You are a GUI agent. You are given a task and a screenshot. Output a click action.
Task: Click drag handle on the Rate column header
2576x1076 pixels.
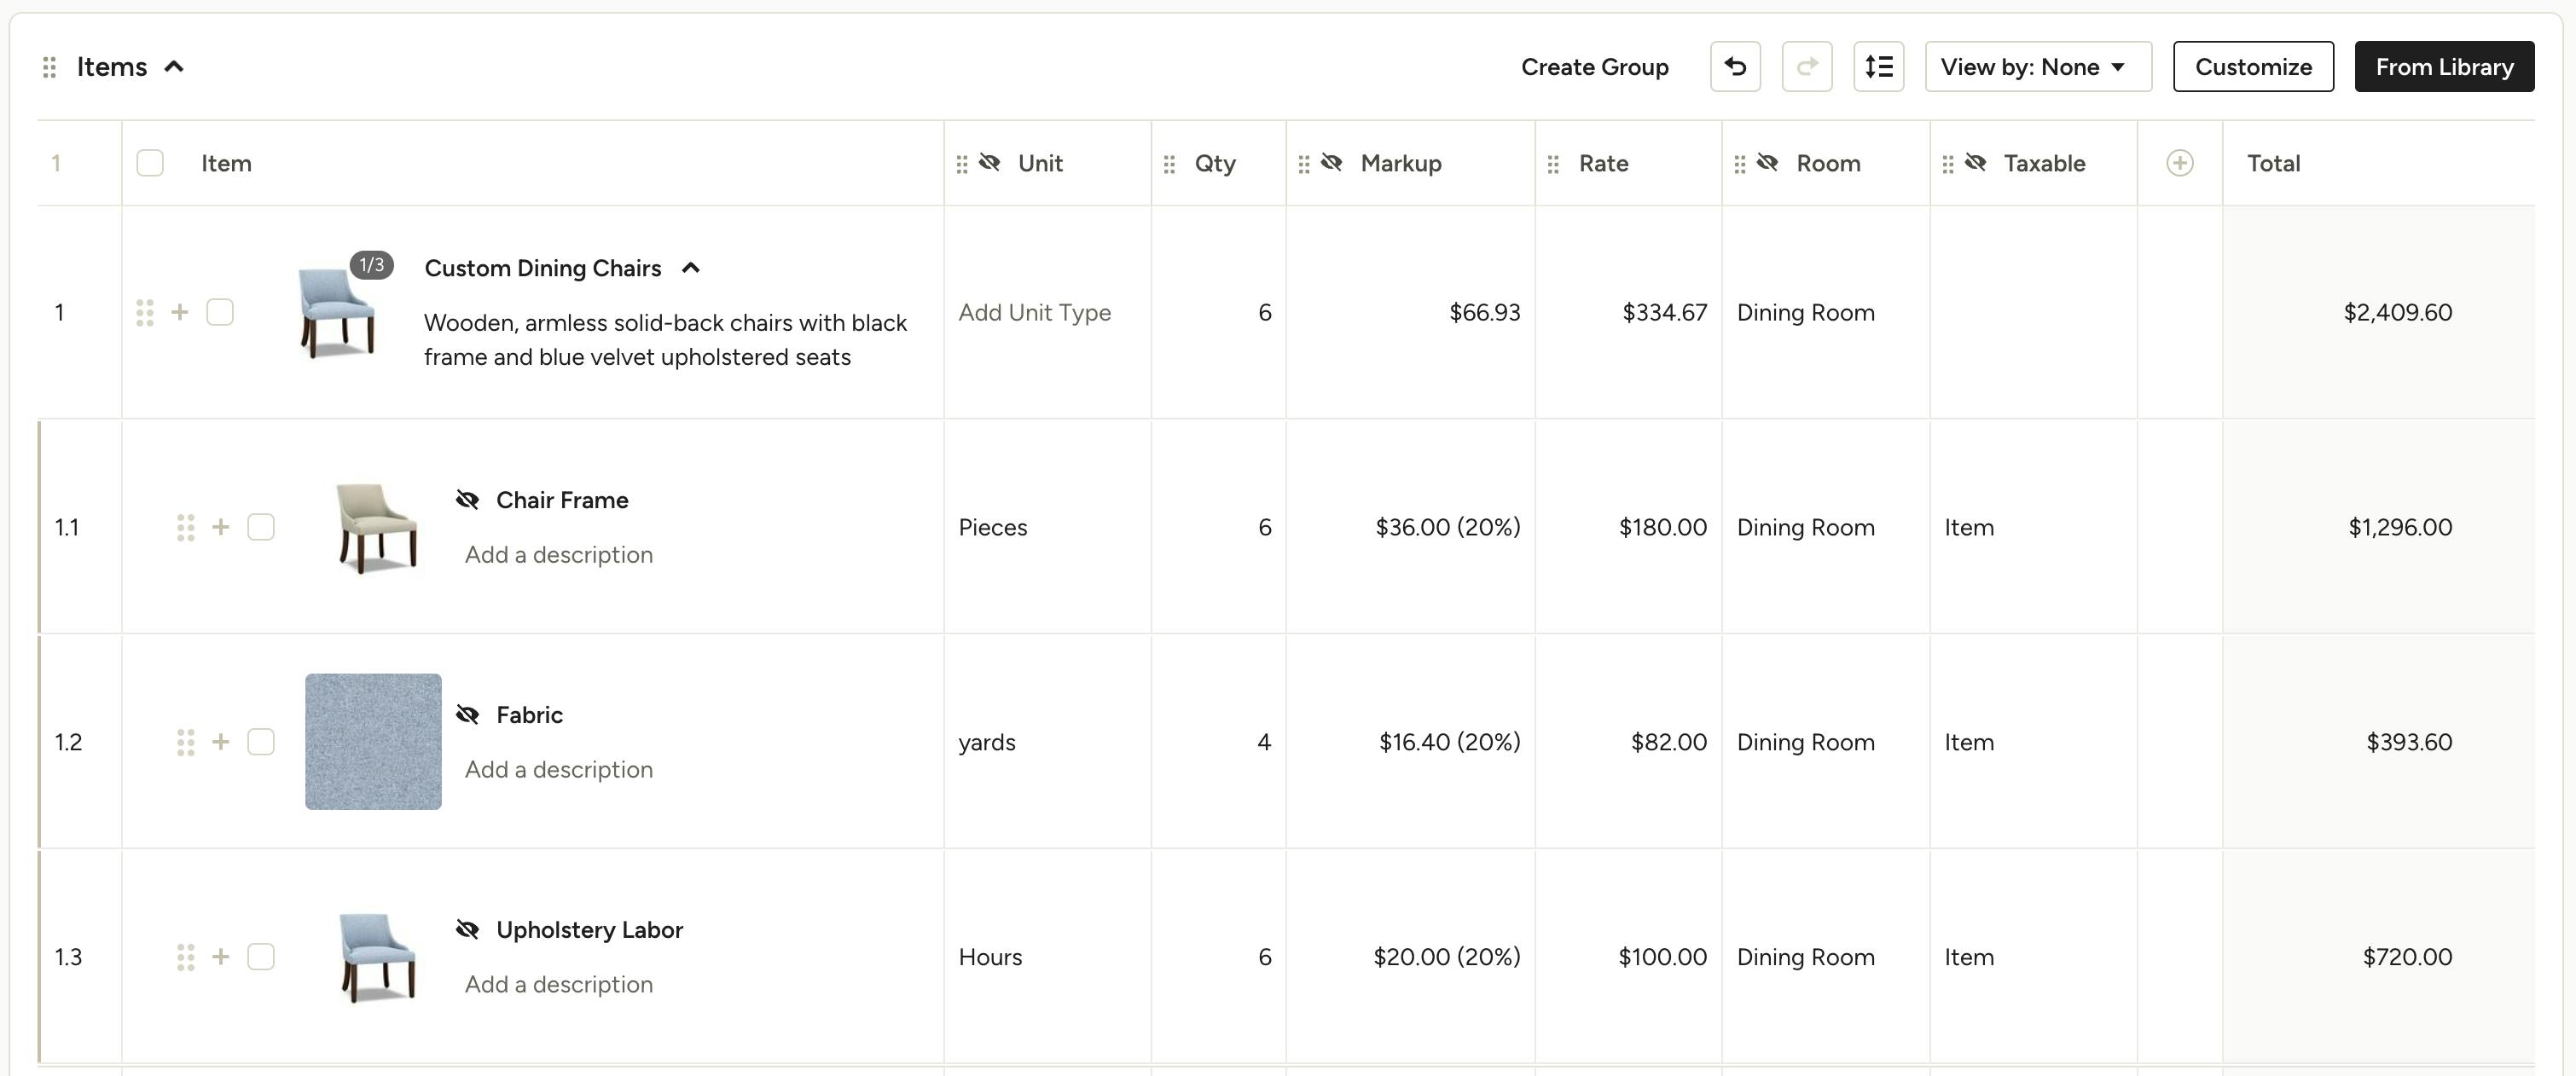[x=1554, y=163]
